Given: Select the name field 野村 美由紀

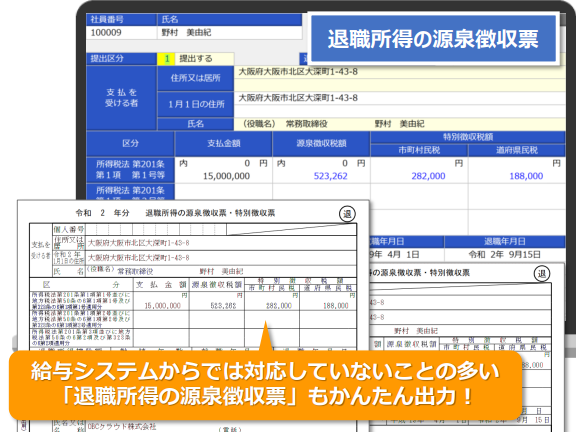Looking at the screenshot, I should (230, 33).
